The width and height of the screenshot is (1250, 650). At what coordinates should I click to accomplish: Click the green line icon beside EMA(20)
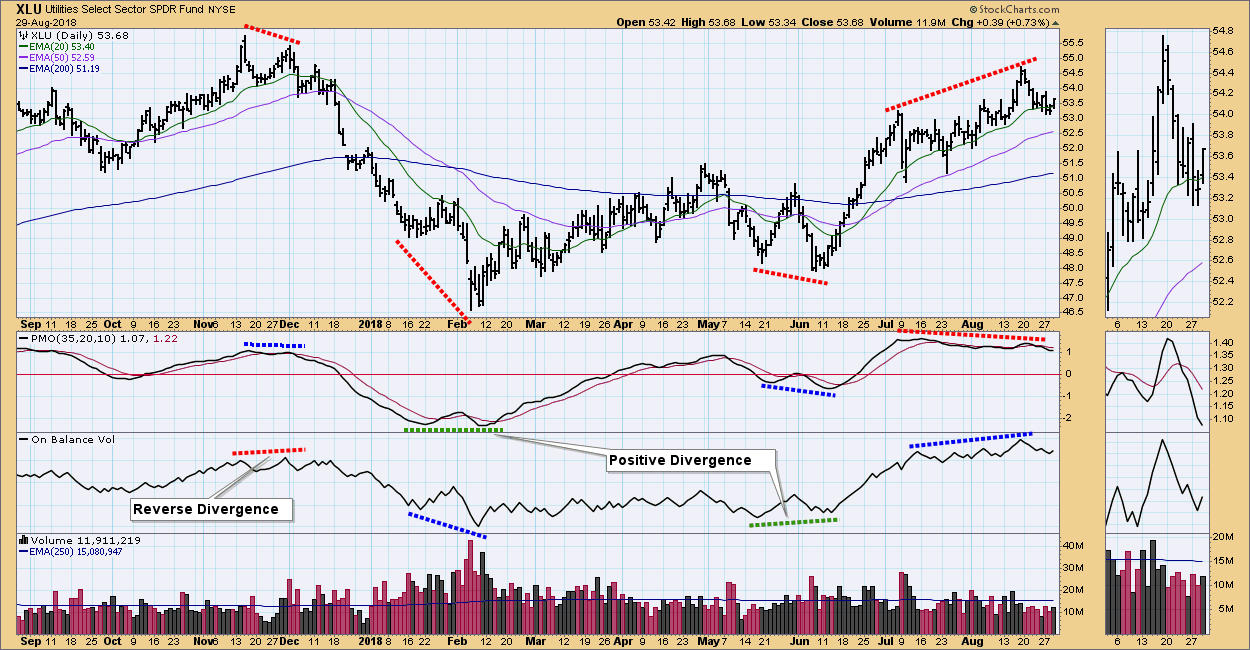[x=25, y=46]
